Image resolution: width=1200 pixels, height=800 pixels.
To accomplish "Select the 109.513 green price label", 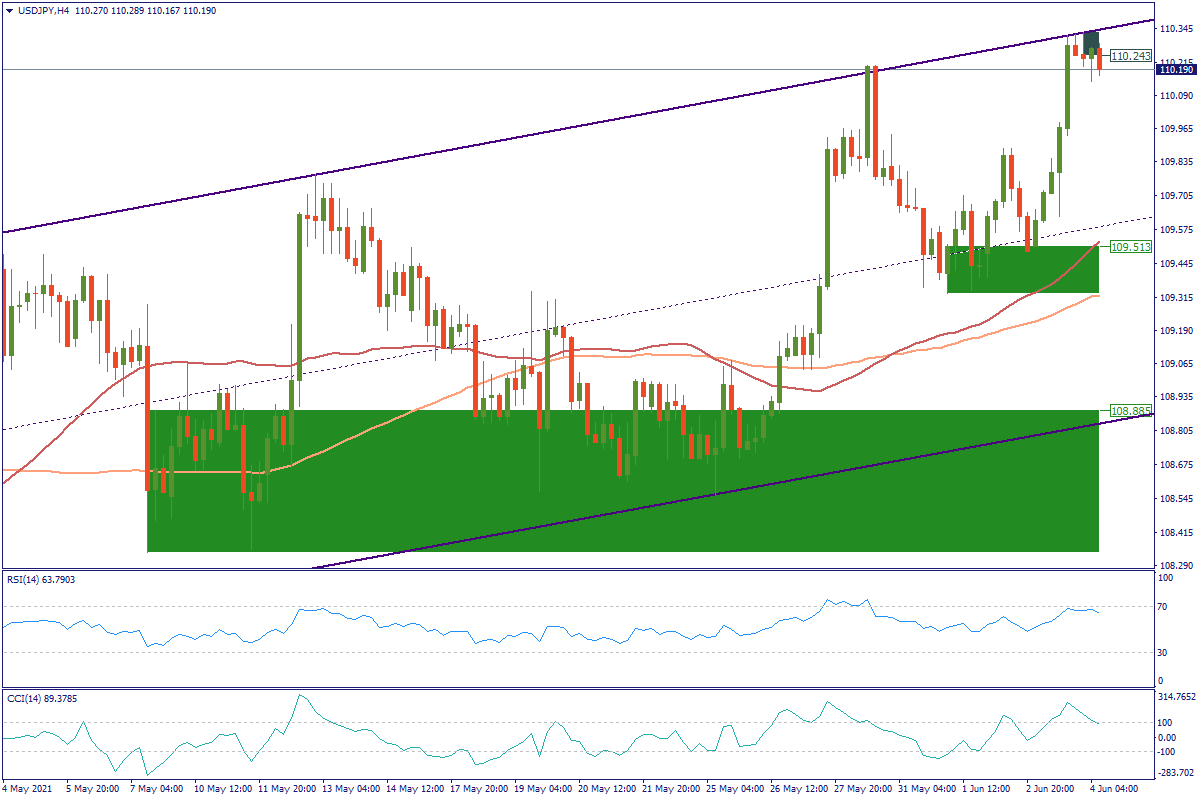I will [1130, 246].
